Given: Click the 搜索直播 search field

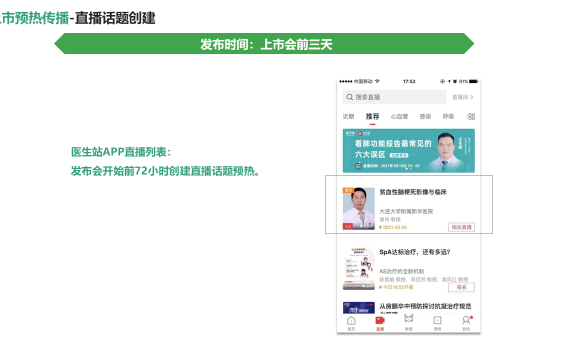Looking at the screenshot, I should coord(394,97).
